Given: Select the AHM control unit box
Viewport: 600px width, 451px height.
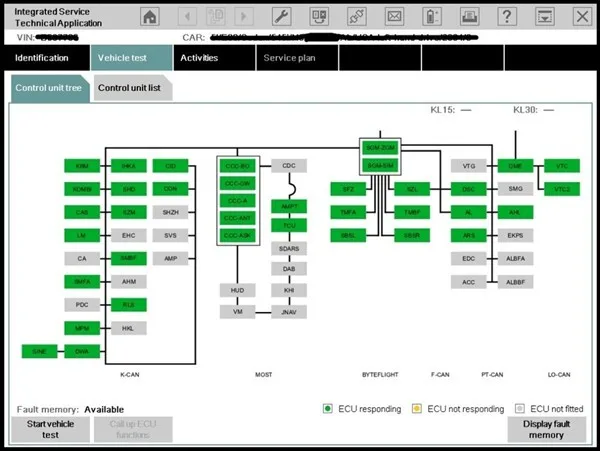Looking at the screenshot, I should click(x=129, y=282).
